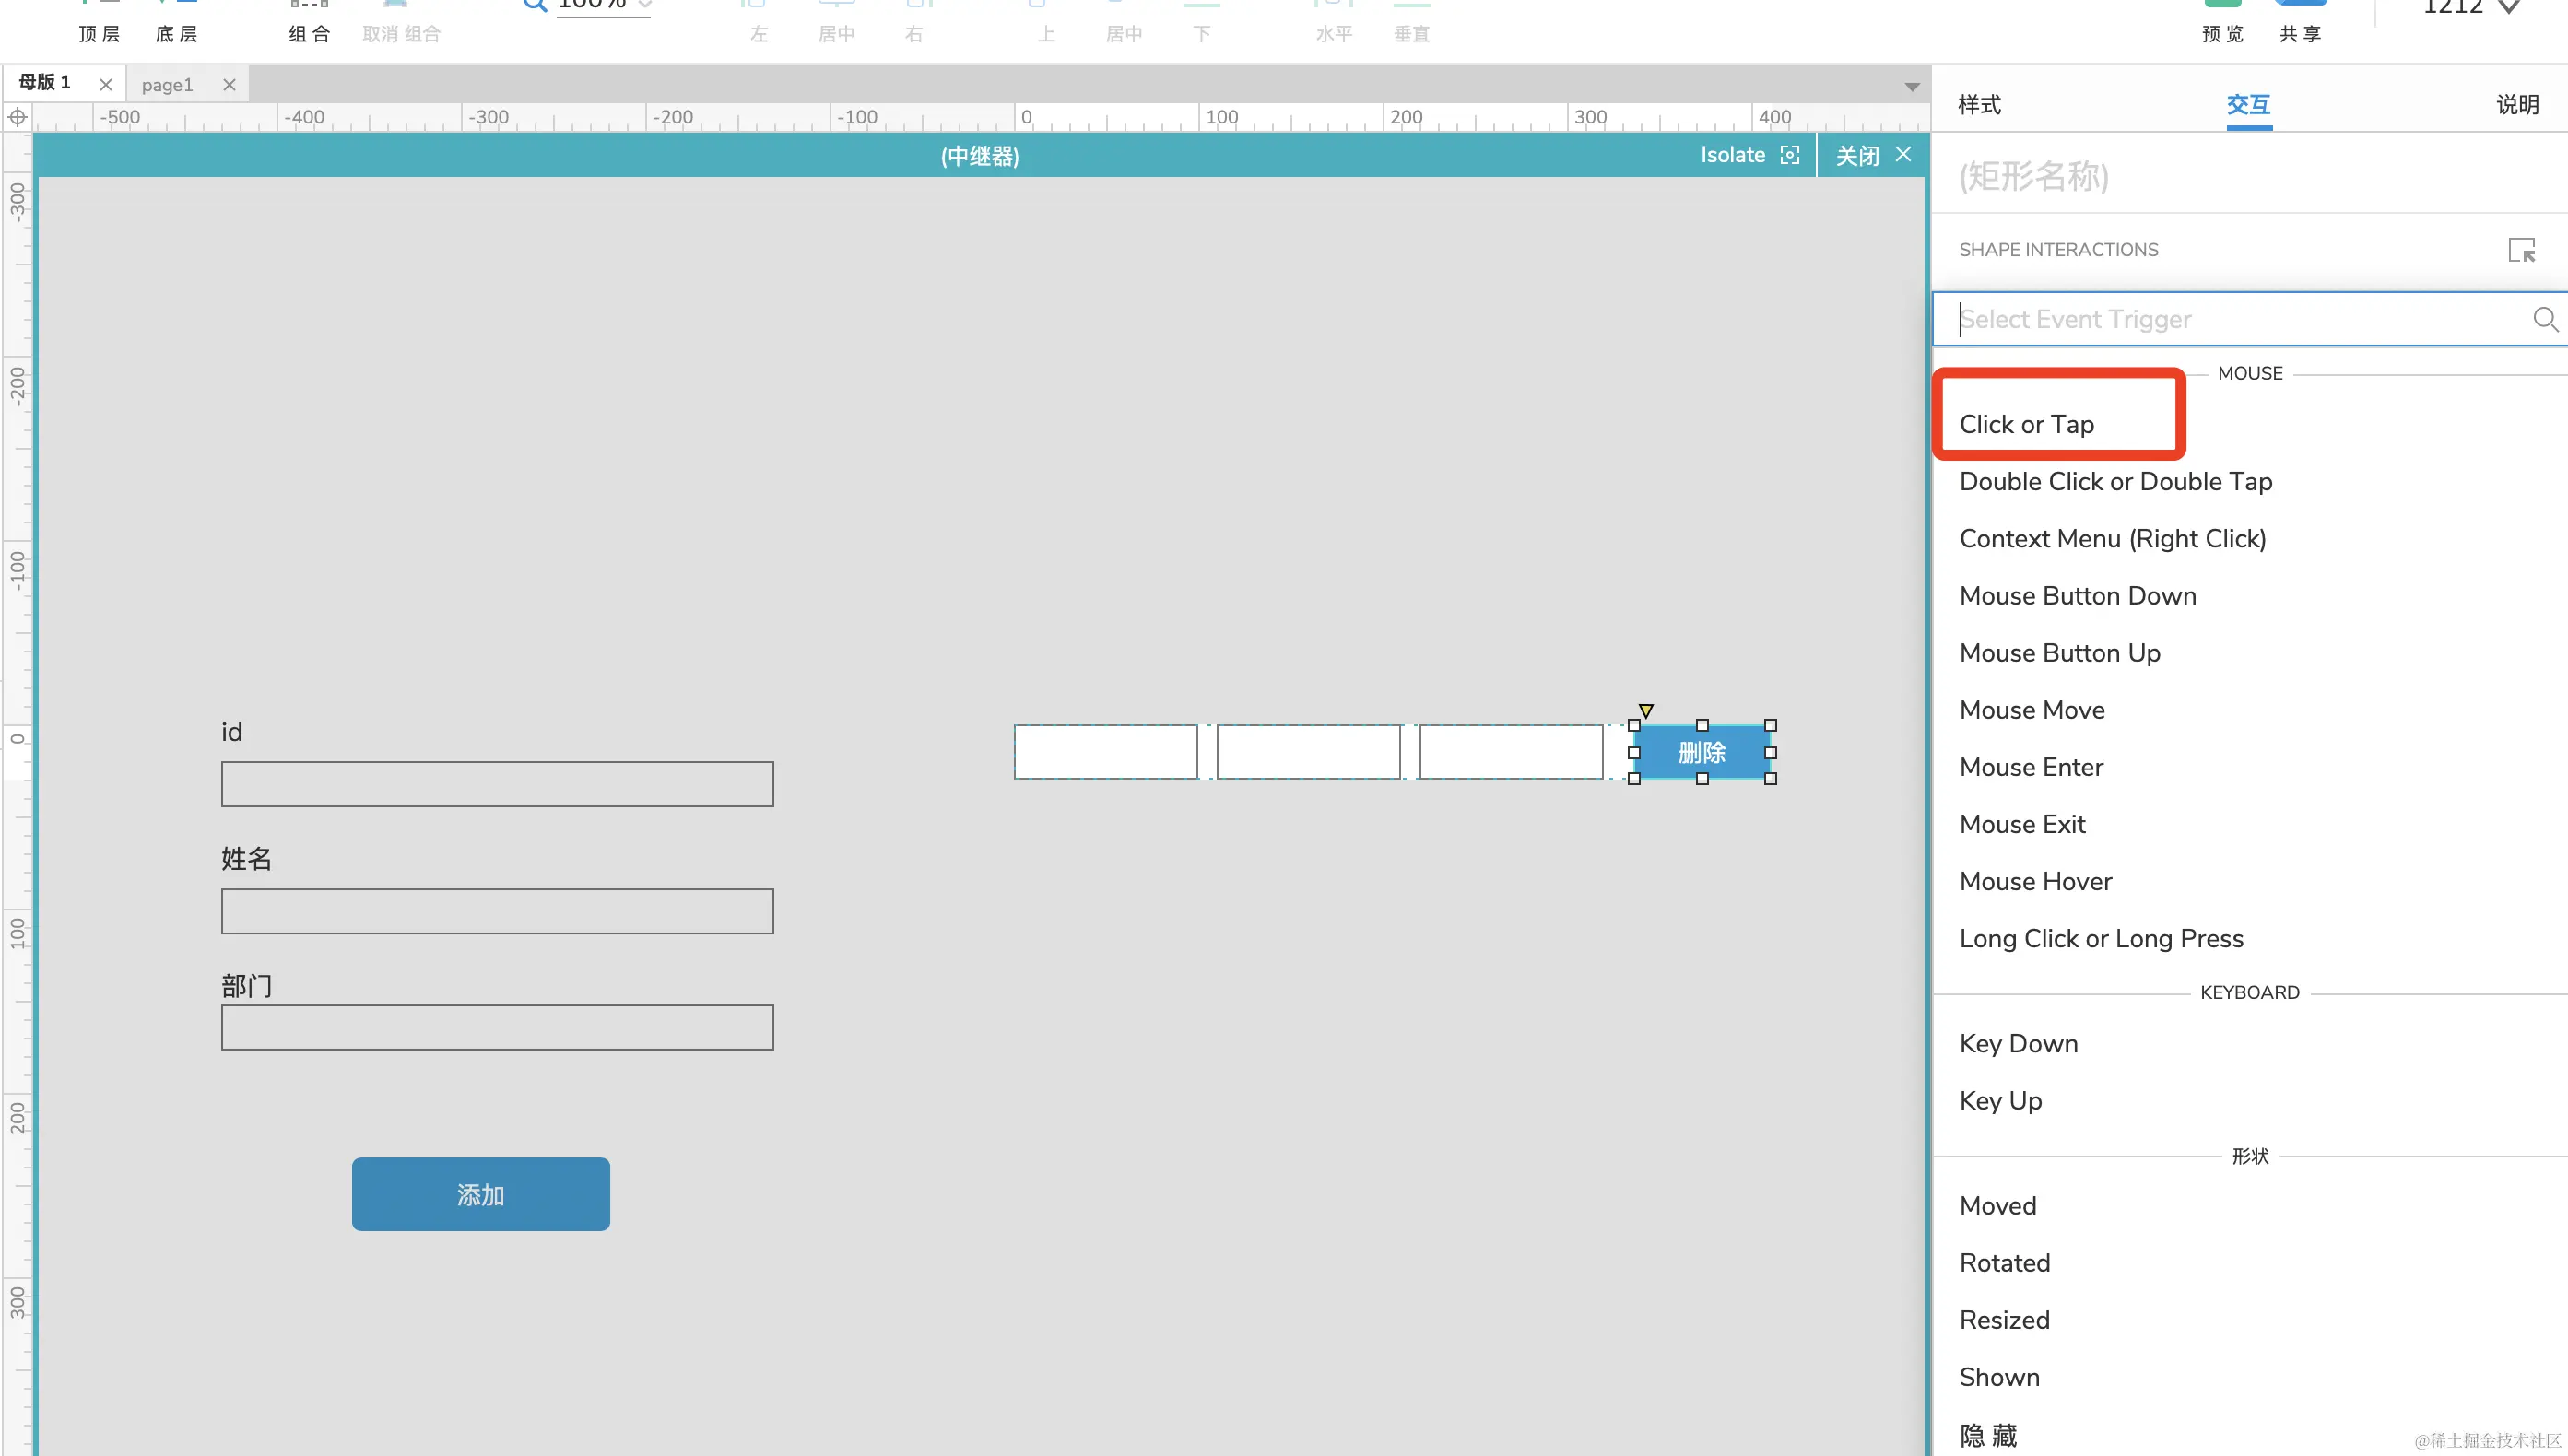Select the Key Down trigger
The width and height of the screenshot is (2568, 1456).
pos(2018,1043)
